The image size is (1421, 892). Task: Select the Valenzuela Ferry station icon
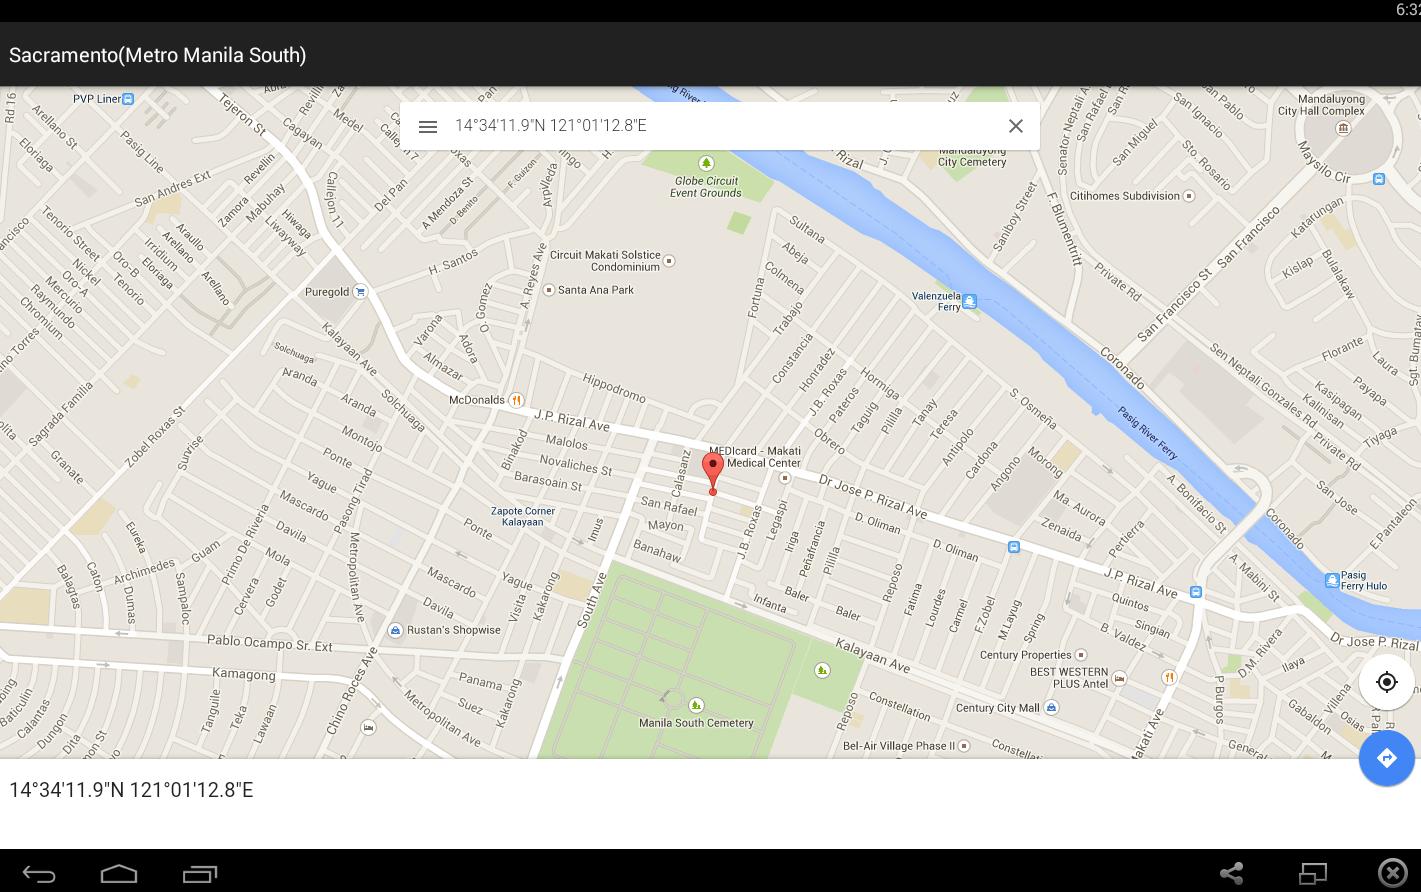point(969,301)
